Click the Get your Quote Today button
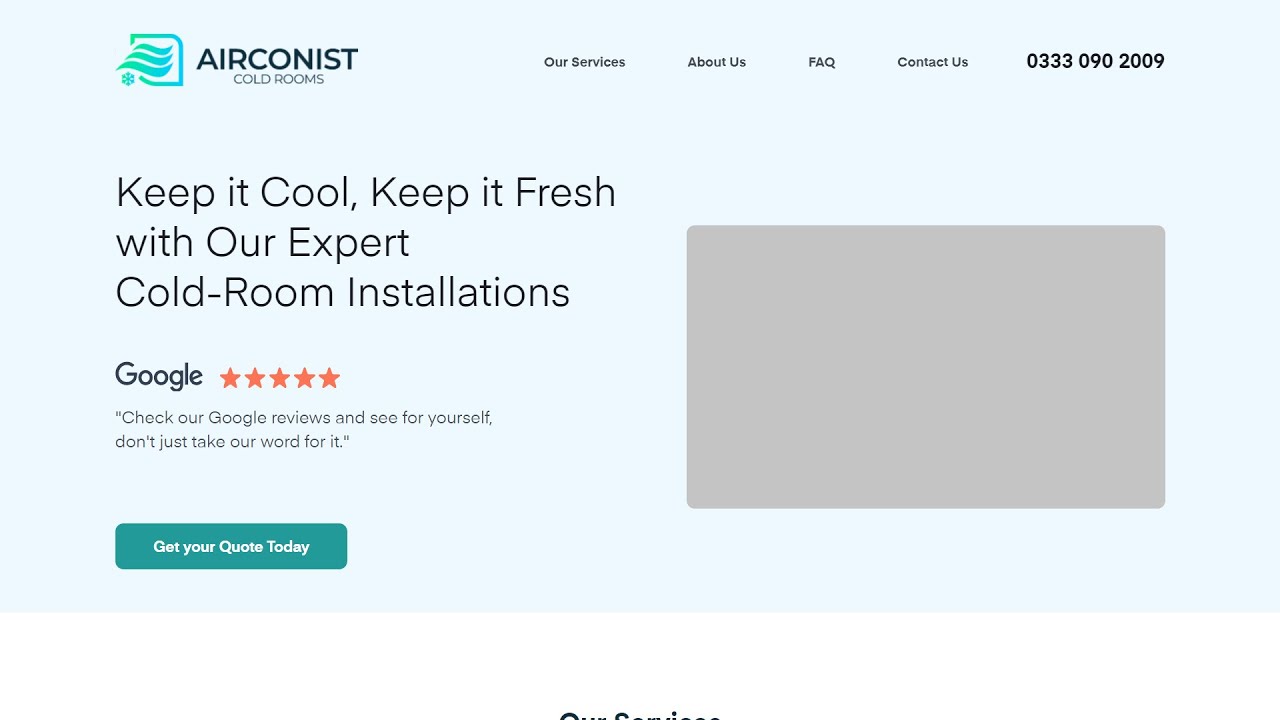The image size is (1280, 720). tap(231, 546)
